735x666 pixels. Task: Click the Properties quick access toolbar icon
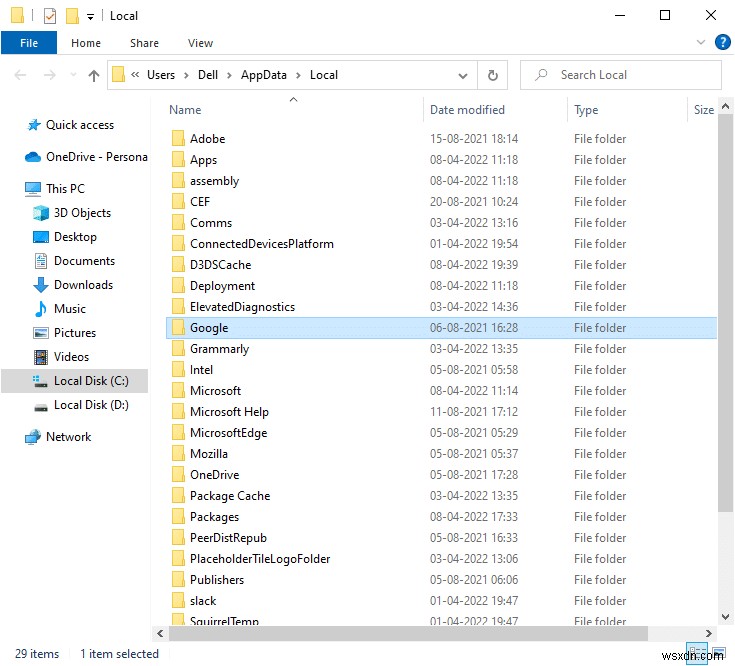pyautogui.click(x=50, y=16)
